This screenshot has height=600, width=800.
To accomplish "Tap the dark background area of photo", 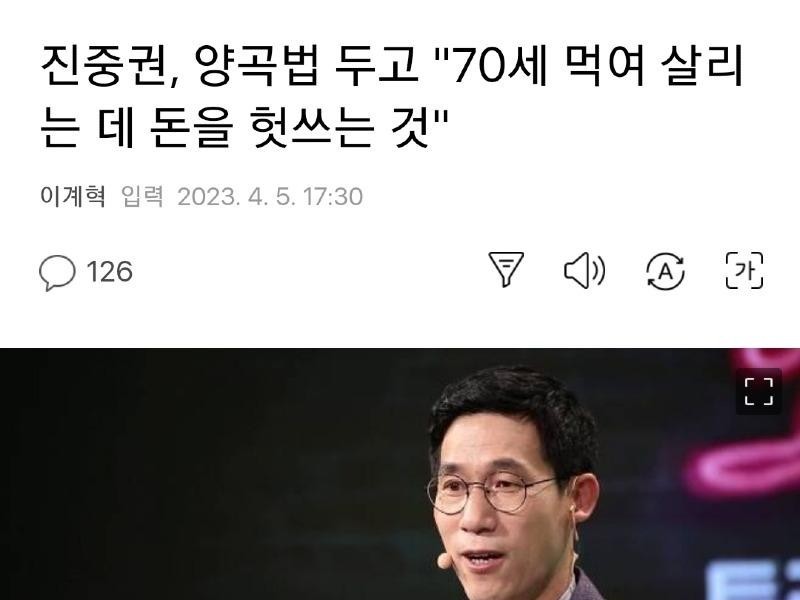I will coord(204,474).
